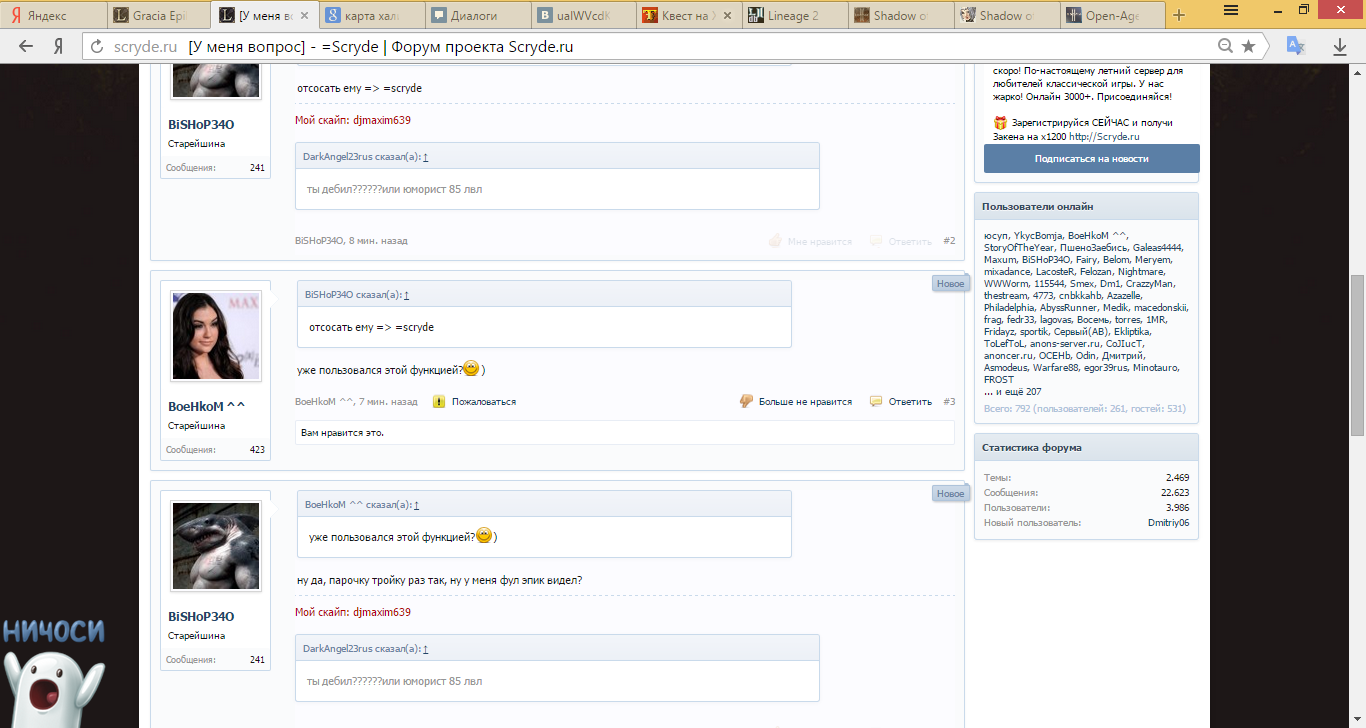Image resolution: width=1366 pixels, height=728 pixels.
Task: Click the browser back arrow
Action: tap(26, 46)
